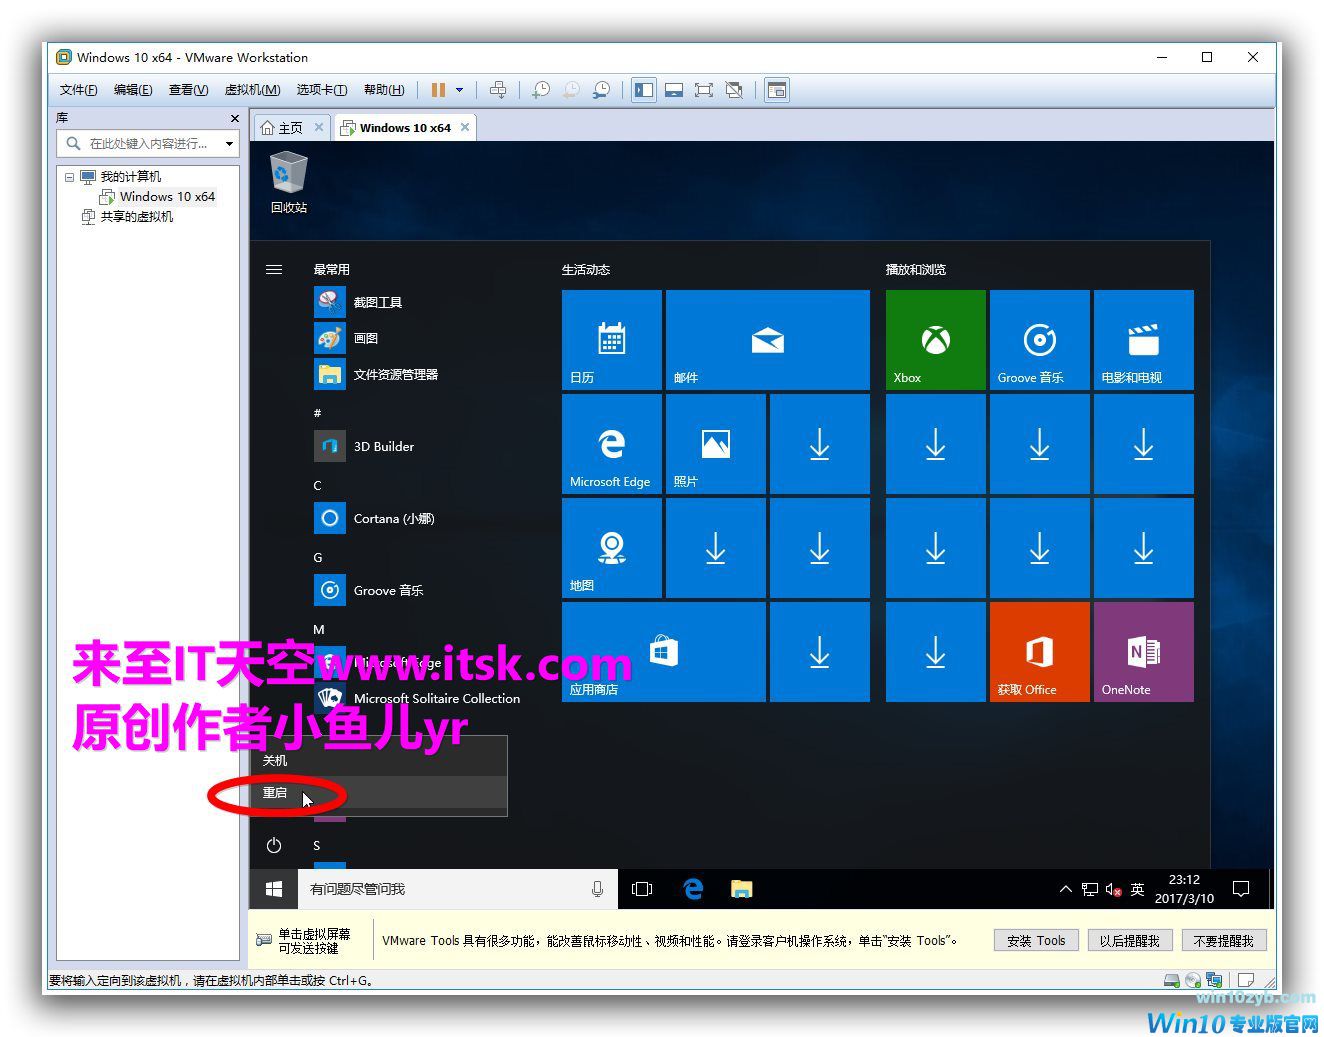Open the 帮助(H) menu
1324x1037 pixels.
pyautogui.click(x=384, y=90)
